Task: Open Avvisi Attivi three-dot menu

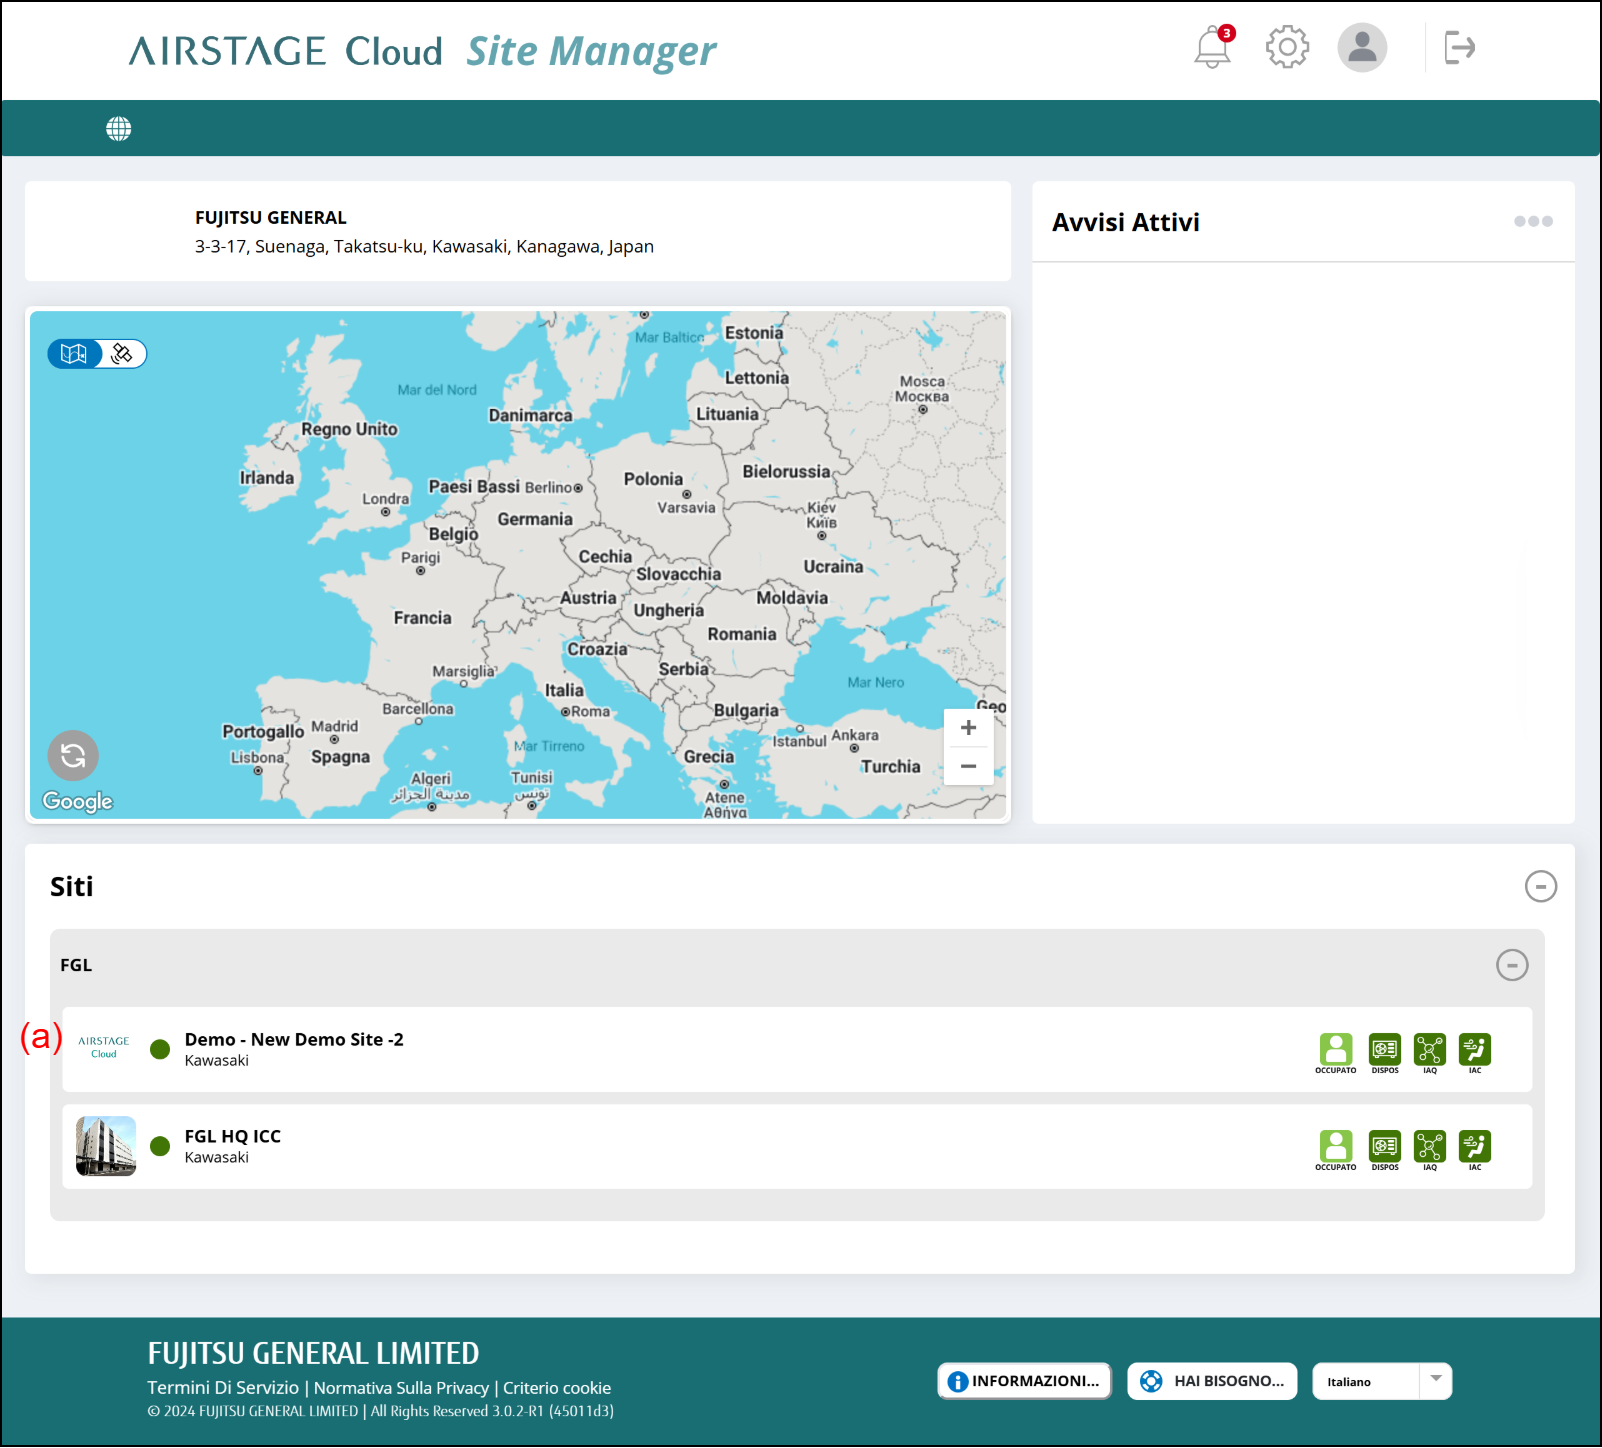Action: 1532,222
